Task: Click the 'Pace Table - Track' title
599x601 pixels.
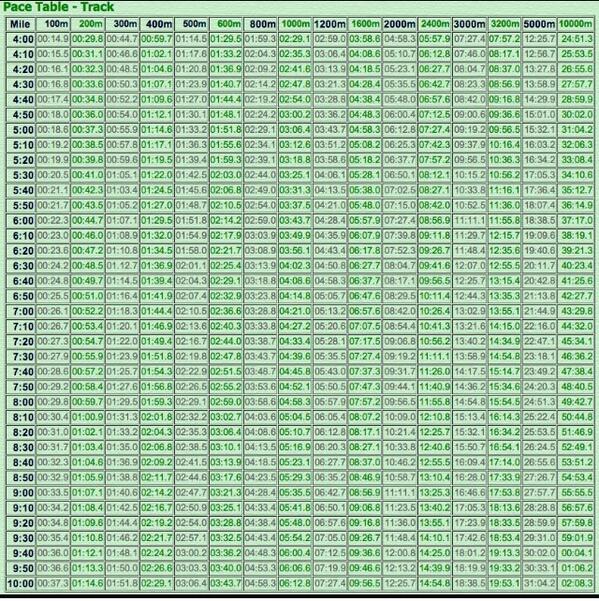Action: pyautogui.click(x=58, y=7)
